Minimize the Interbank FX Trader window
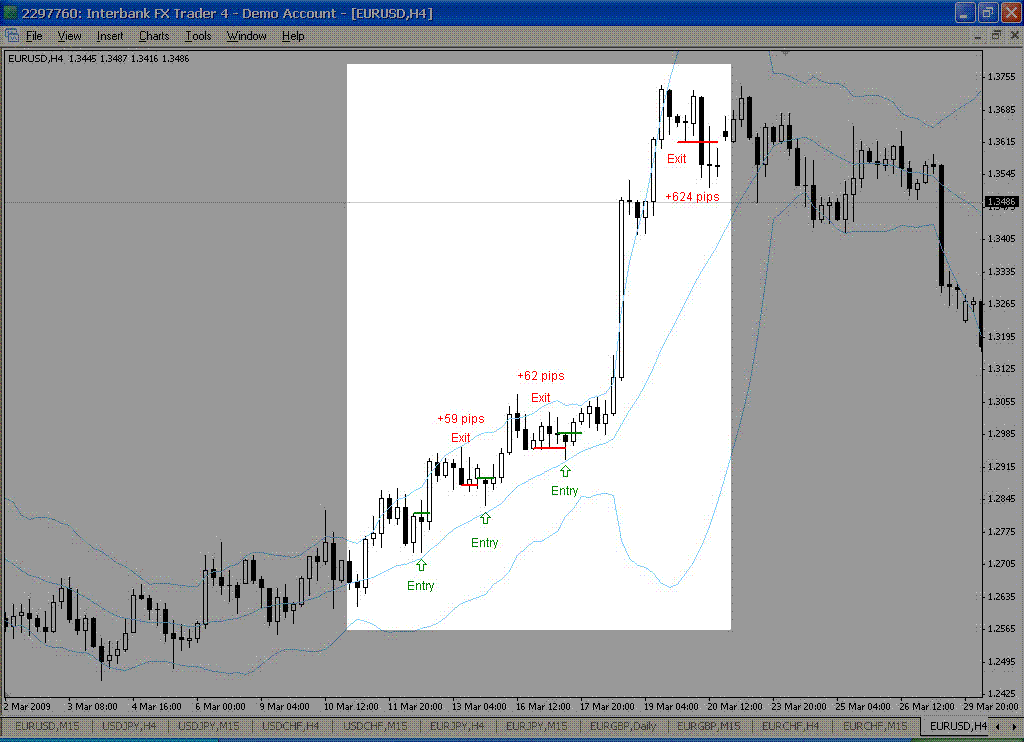Image resolution: width=1024 pixels, height=742 pixels. pyautogui.click(x=965, y=12)
